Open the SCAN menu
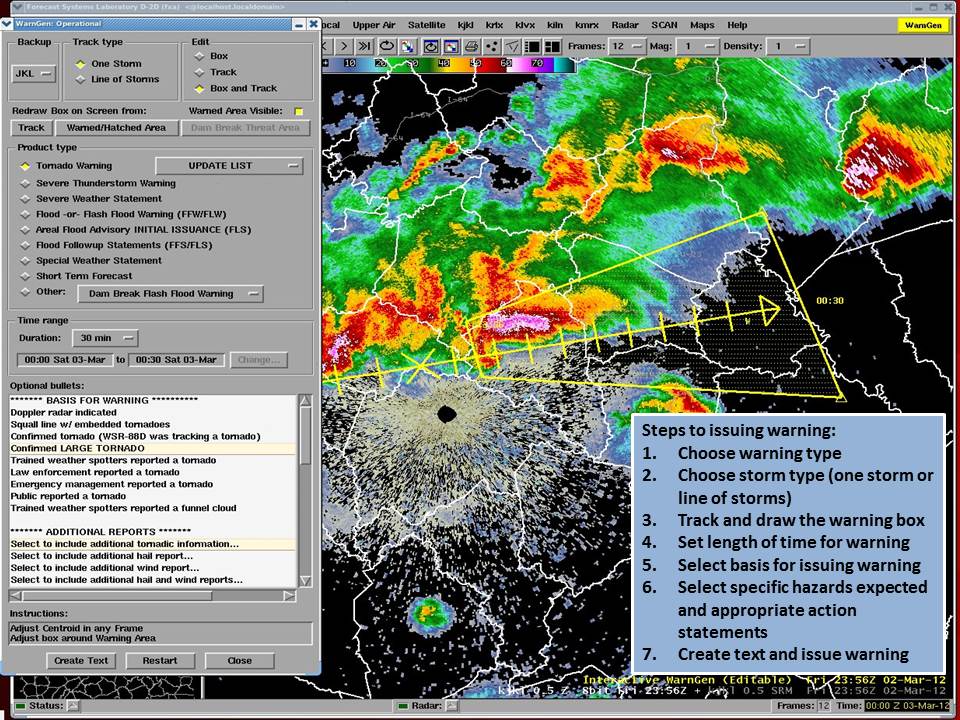Image resolution: width=960 pixels, height=720 pixels. click(x=664, y=25)
